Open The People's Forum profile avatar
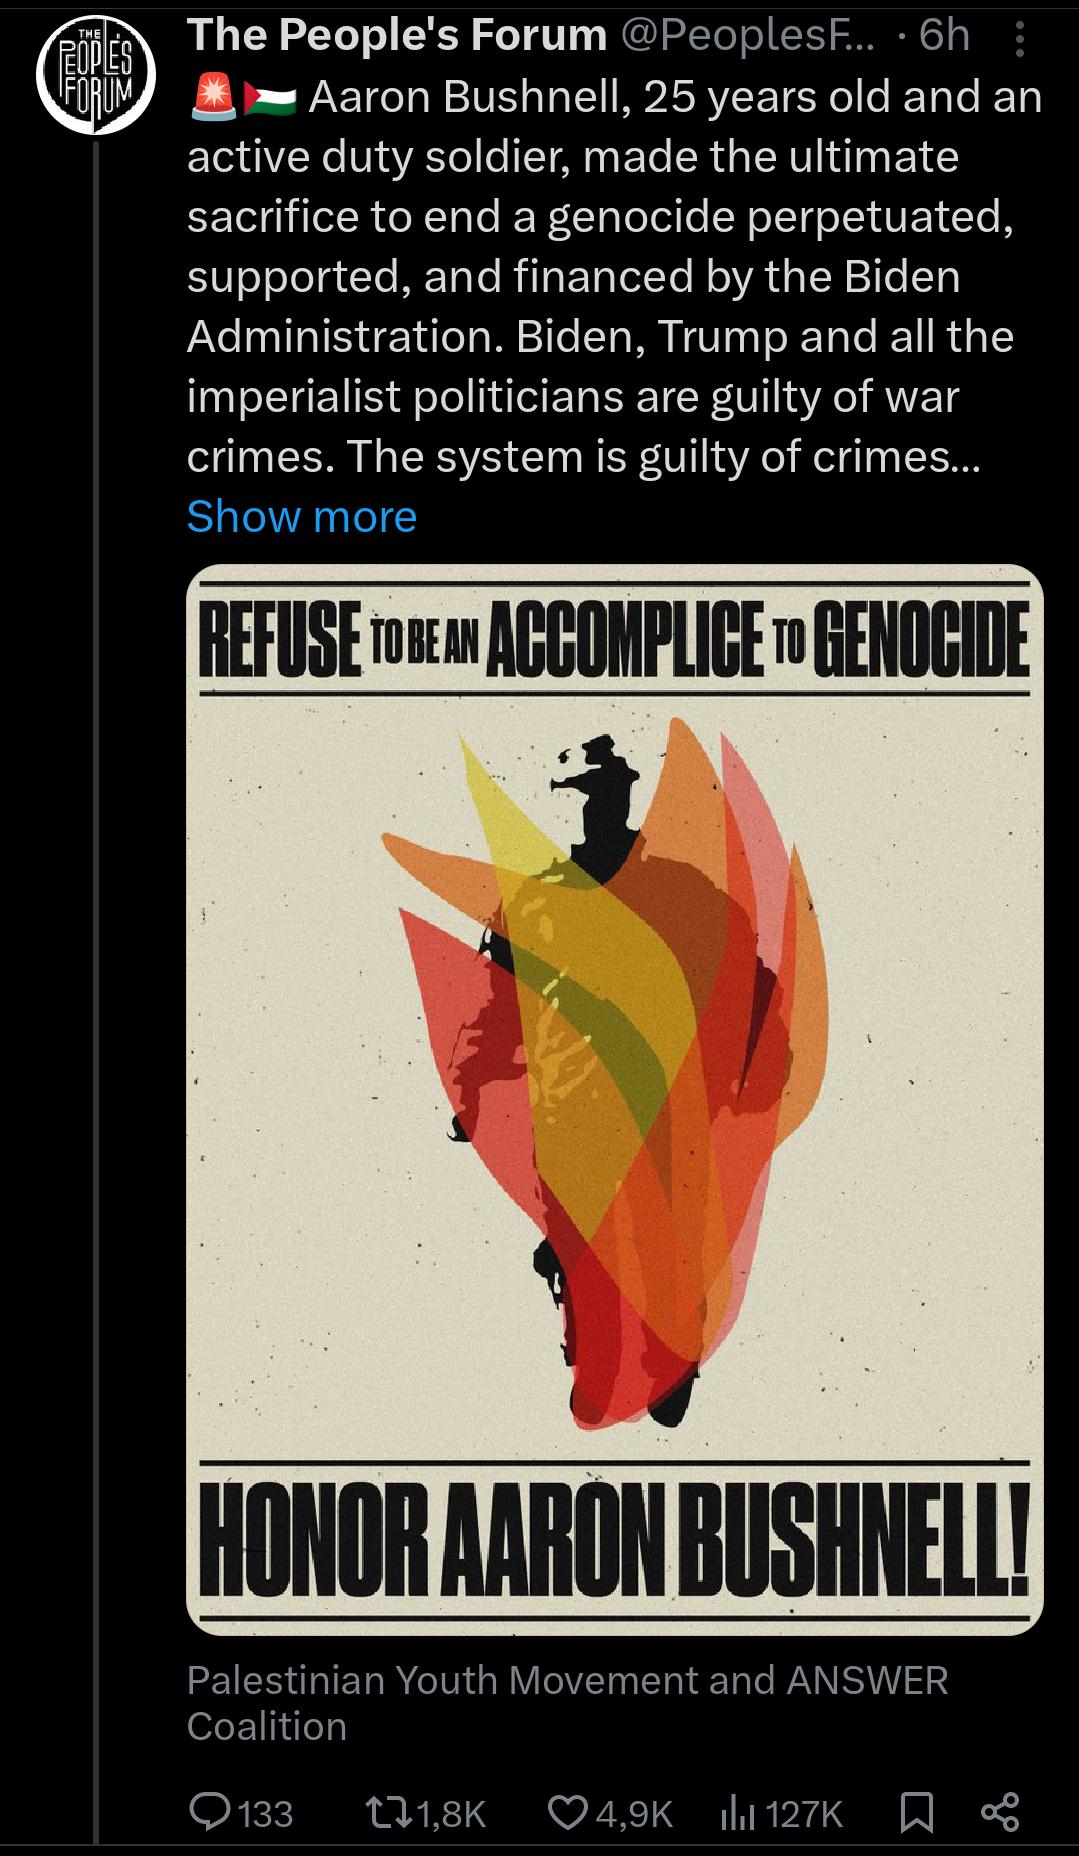Screen dimensions: 1079x1856 point(95,74)
